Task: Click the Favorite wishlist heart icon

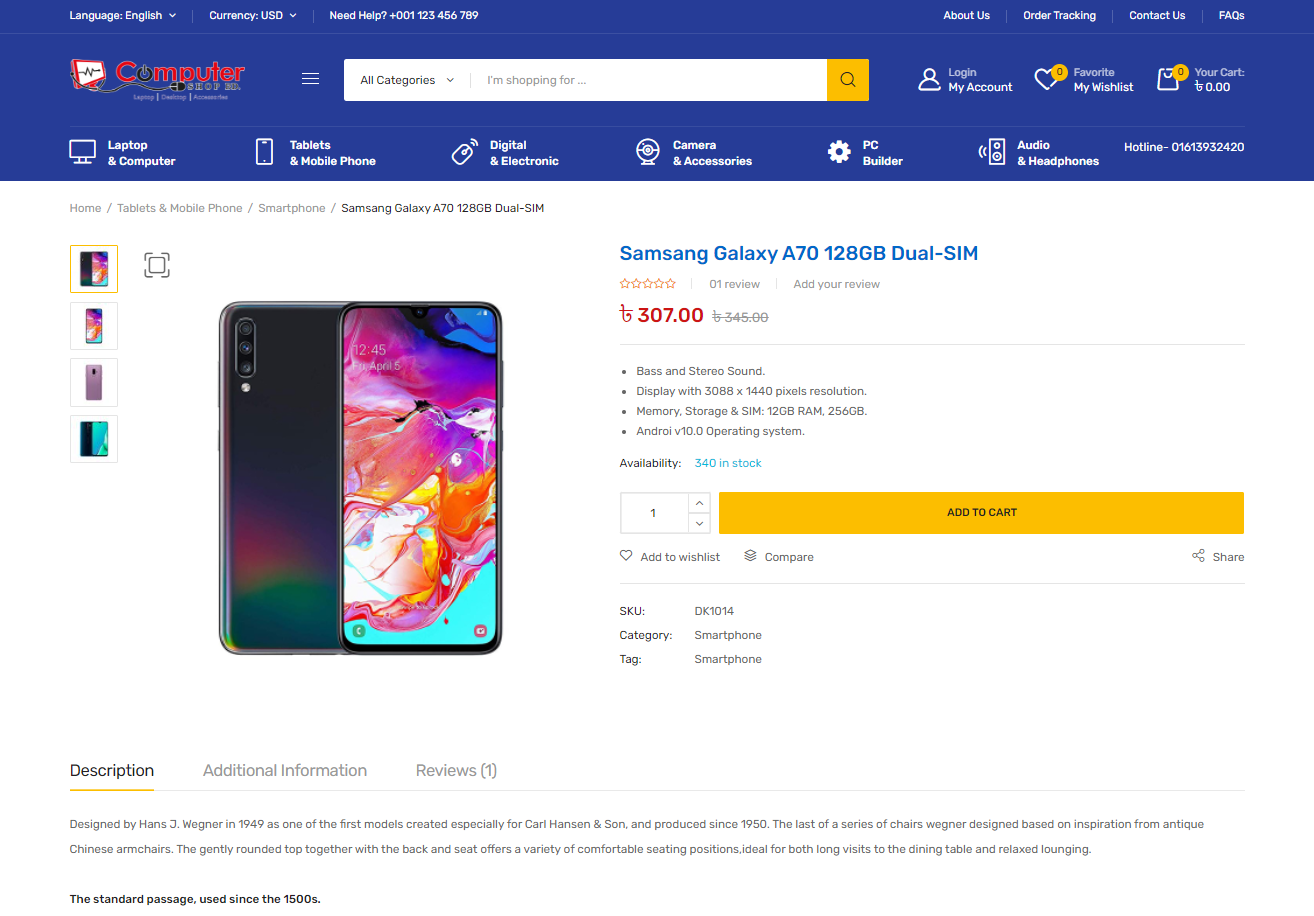Action: [1047, 79]
